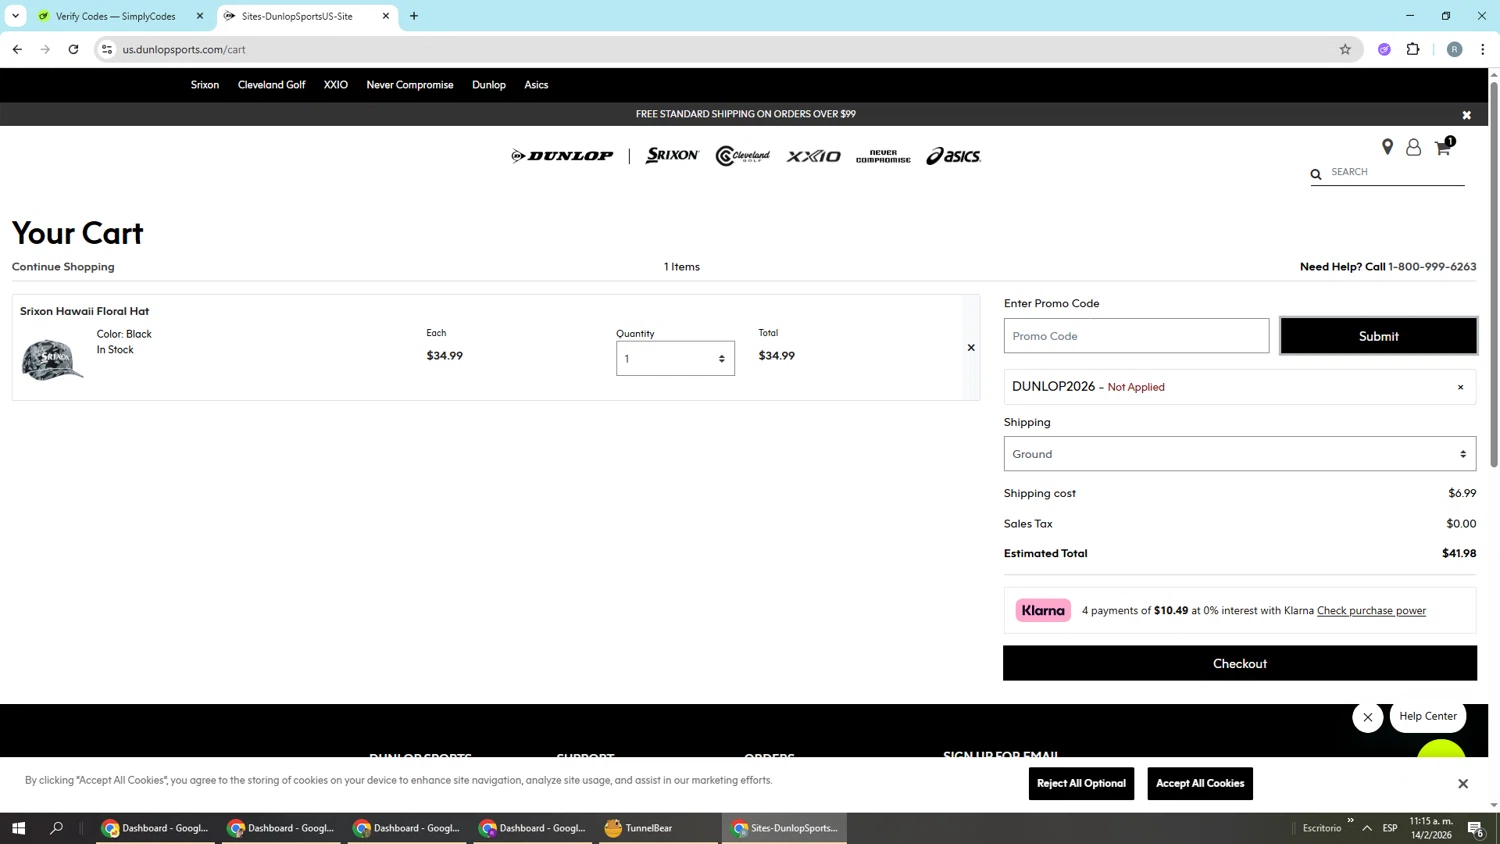View site information icon in address bar
This screenshot has height=844, width=1500.
[x=107, y=49]
